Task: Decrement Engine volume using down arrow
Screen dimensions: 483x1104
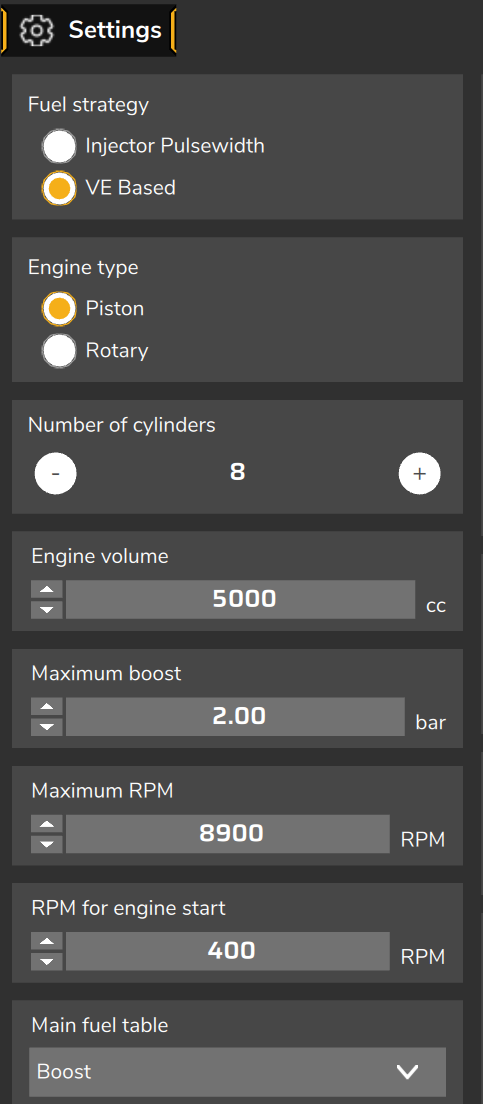Action: click(47, 610)
